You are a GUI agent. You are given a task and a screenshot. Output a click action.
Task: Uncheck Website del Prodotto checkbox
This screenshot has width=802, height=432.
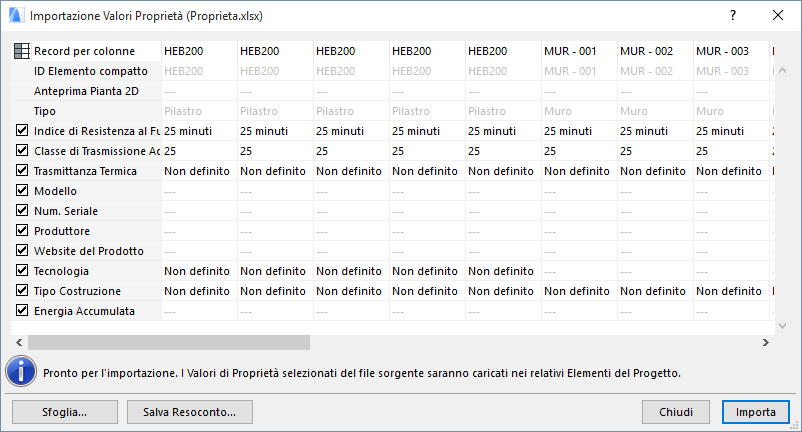click(x=22, y=251)
